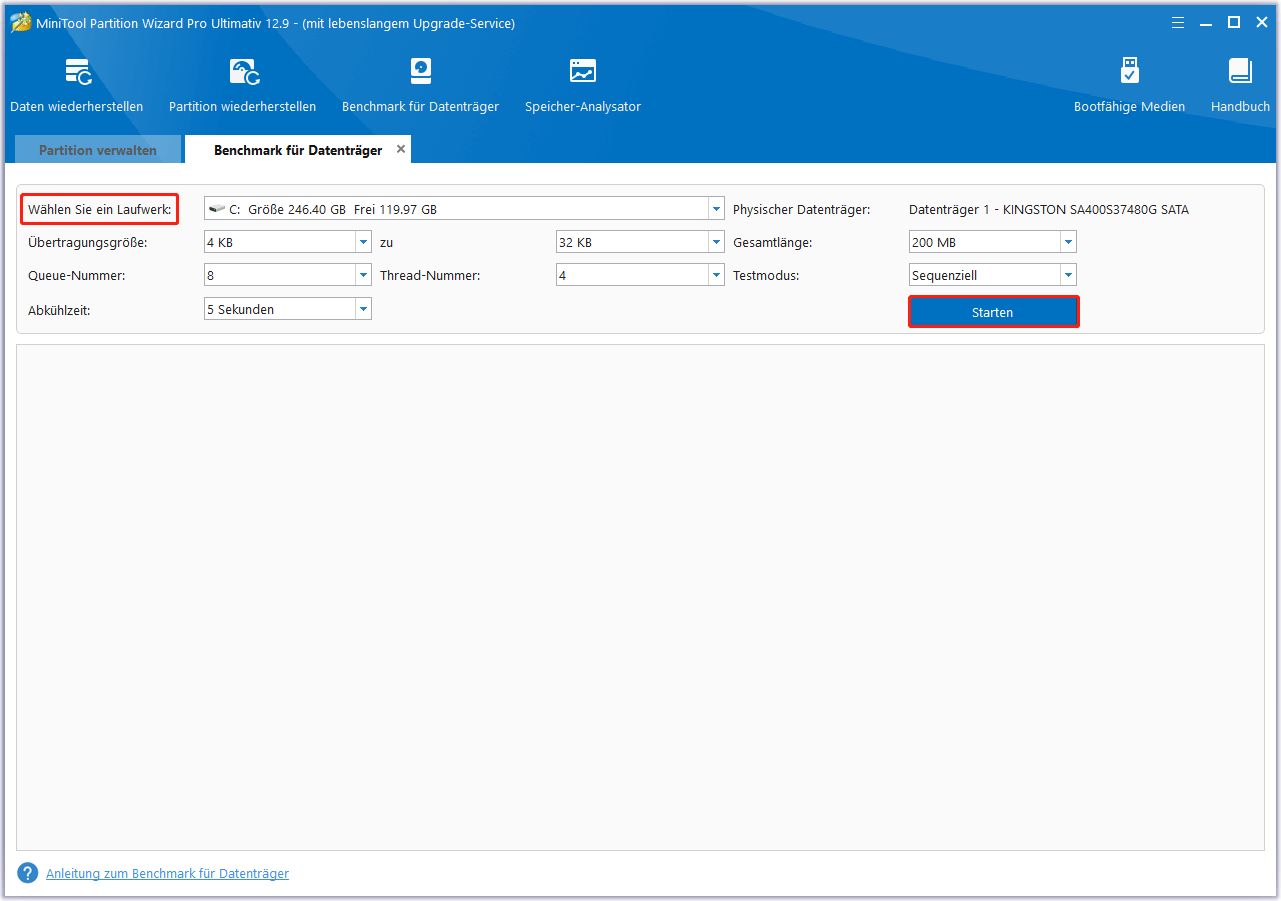
Task: Click Datenträger 1 - KINGSTON SA400S37480G SATA text
Action: click(1049, 209)
